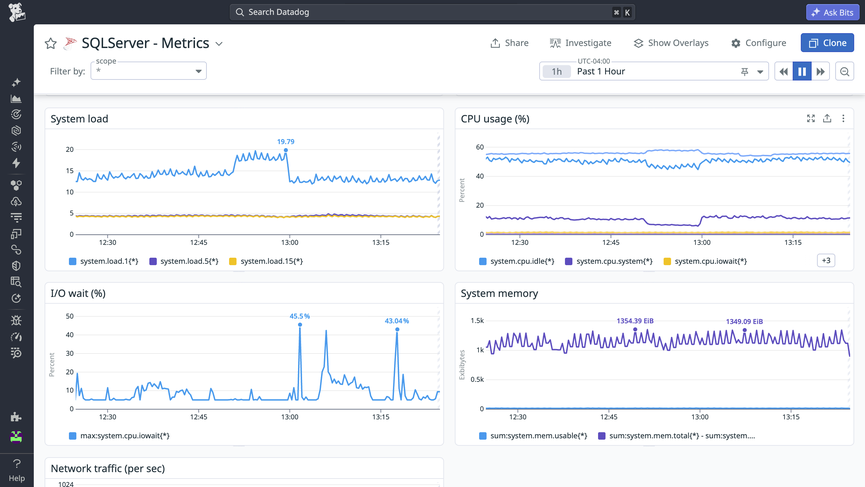The image size is (865, 487).
Task: Click the 1354.39 EiB marker in System memory
Action: (x=635, y=330)
